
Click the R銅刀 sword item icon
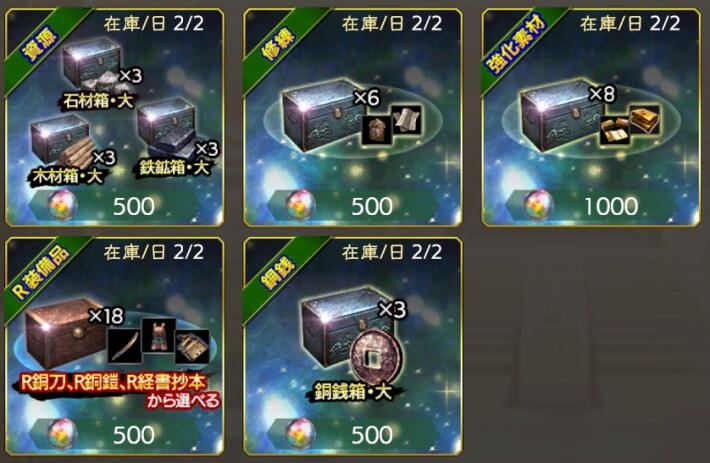tap(125, 347)
